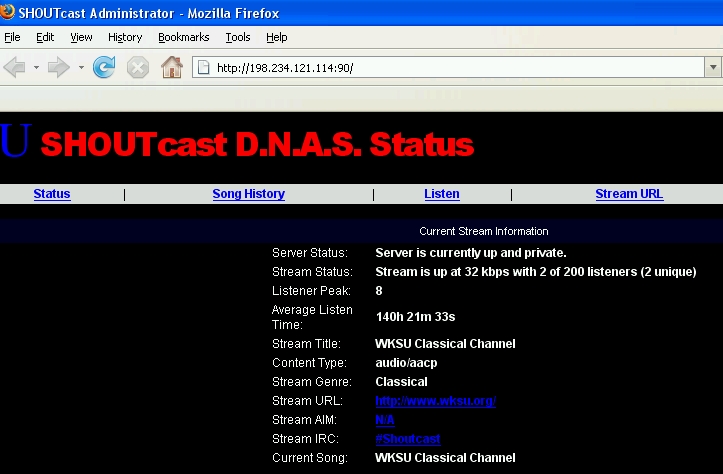This screenshot has width=723, height=474.
Task: Click the stream status 32 kbps text
Action: pyautogui.click(x=536, y=272)
